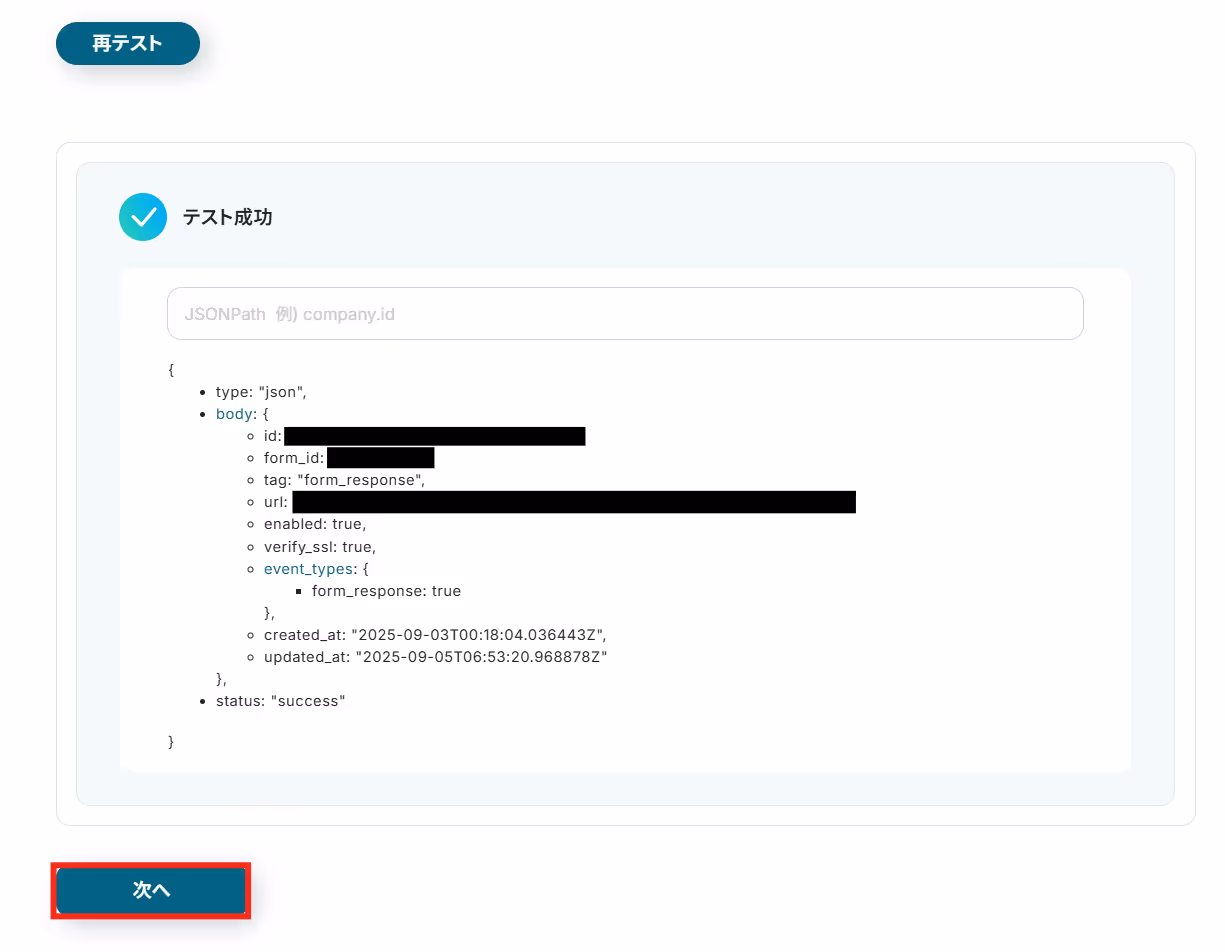Select the テスト成功 heading text
The height and width of the screenshot is (952, 1225).
tap(227, 217)
